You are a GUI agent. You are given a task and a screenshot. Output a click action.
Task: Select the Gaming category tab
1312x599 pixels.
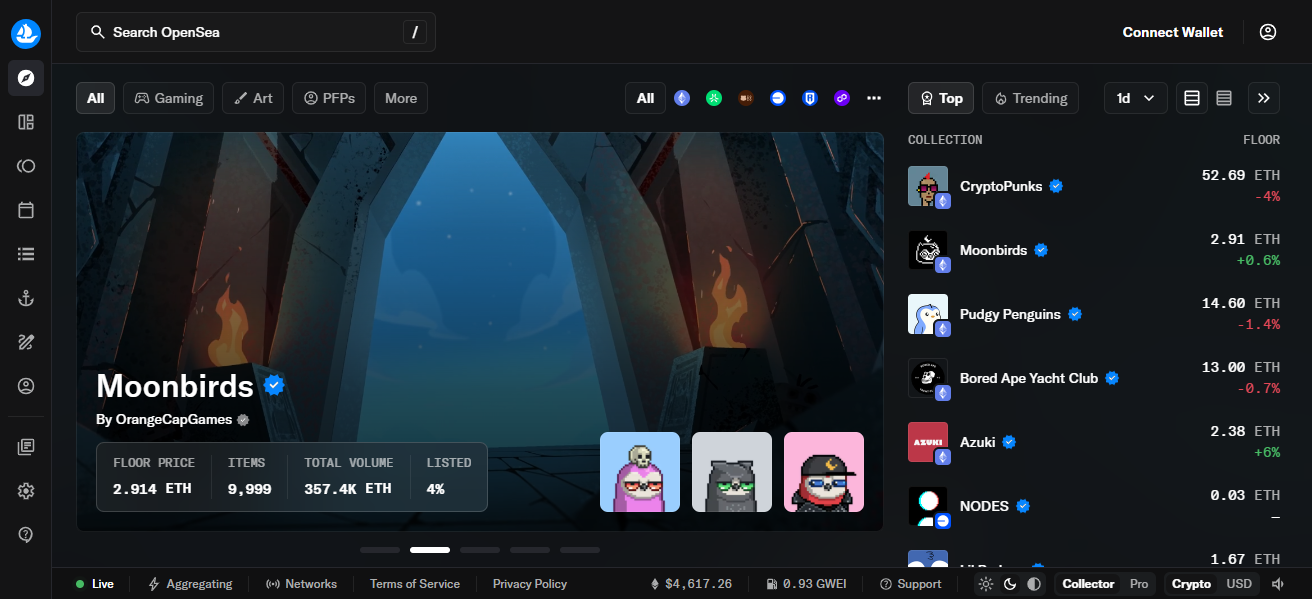(168, 98)
